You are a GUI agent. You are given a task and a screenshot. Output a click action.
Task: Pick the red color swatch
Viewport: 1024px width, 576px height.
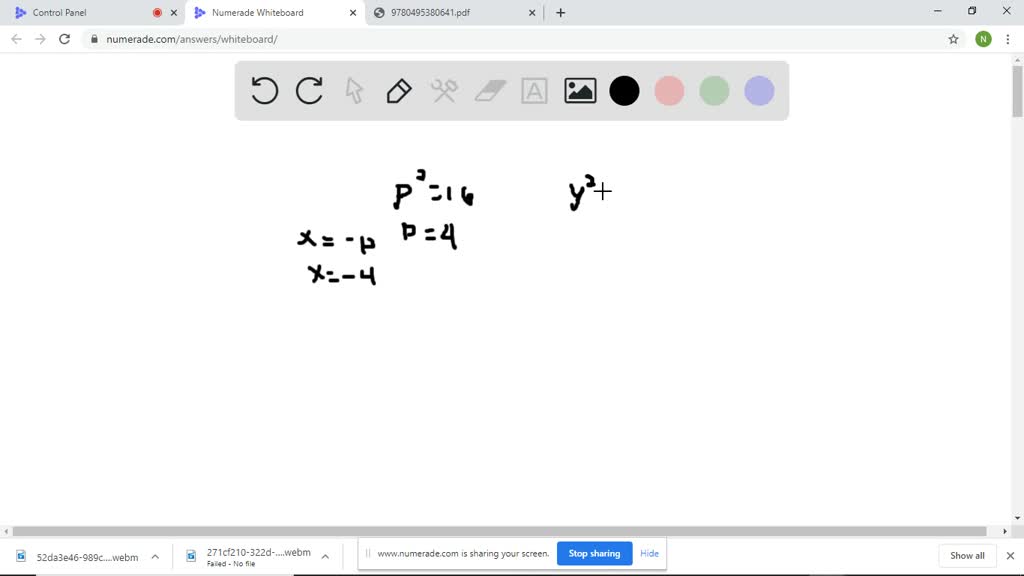(669, 91)
